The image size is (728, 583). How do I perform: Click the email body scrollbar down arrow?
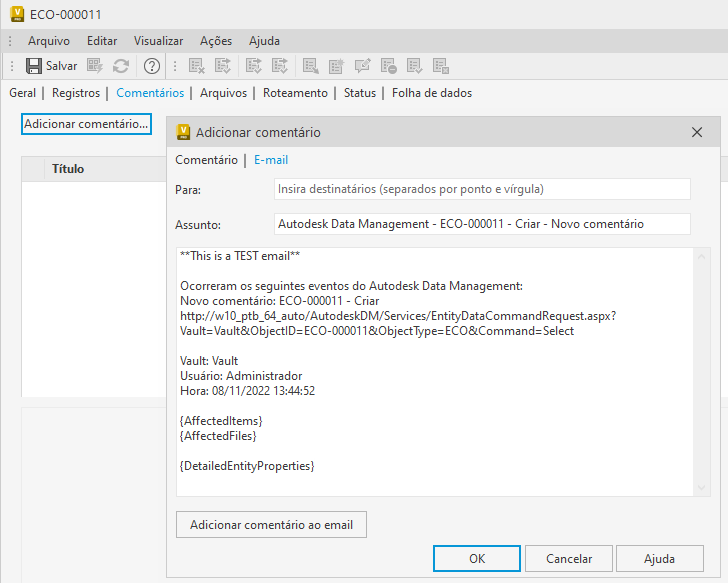[702, 487]
